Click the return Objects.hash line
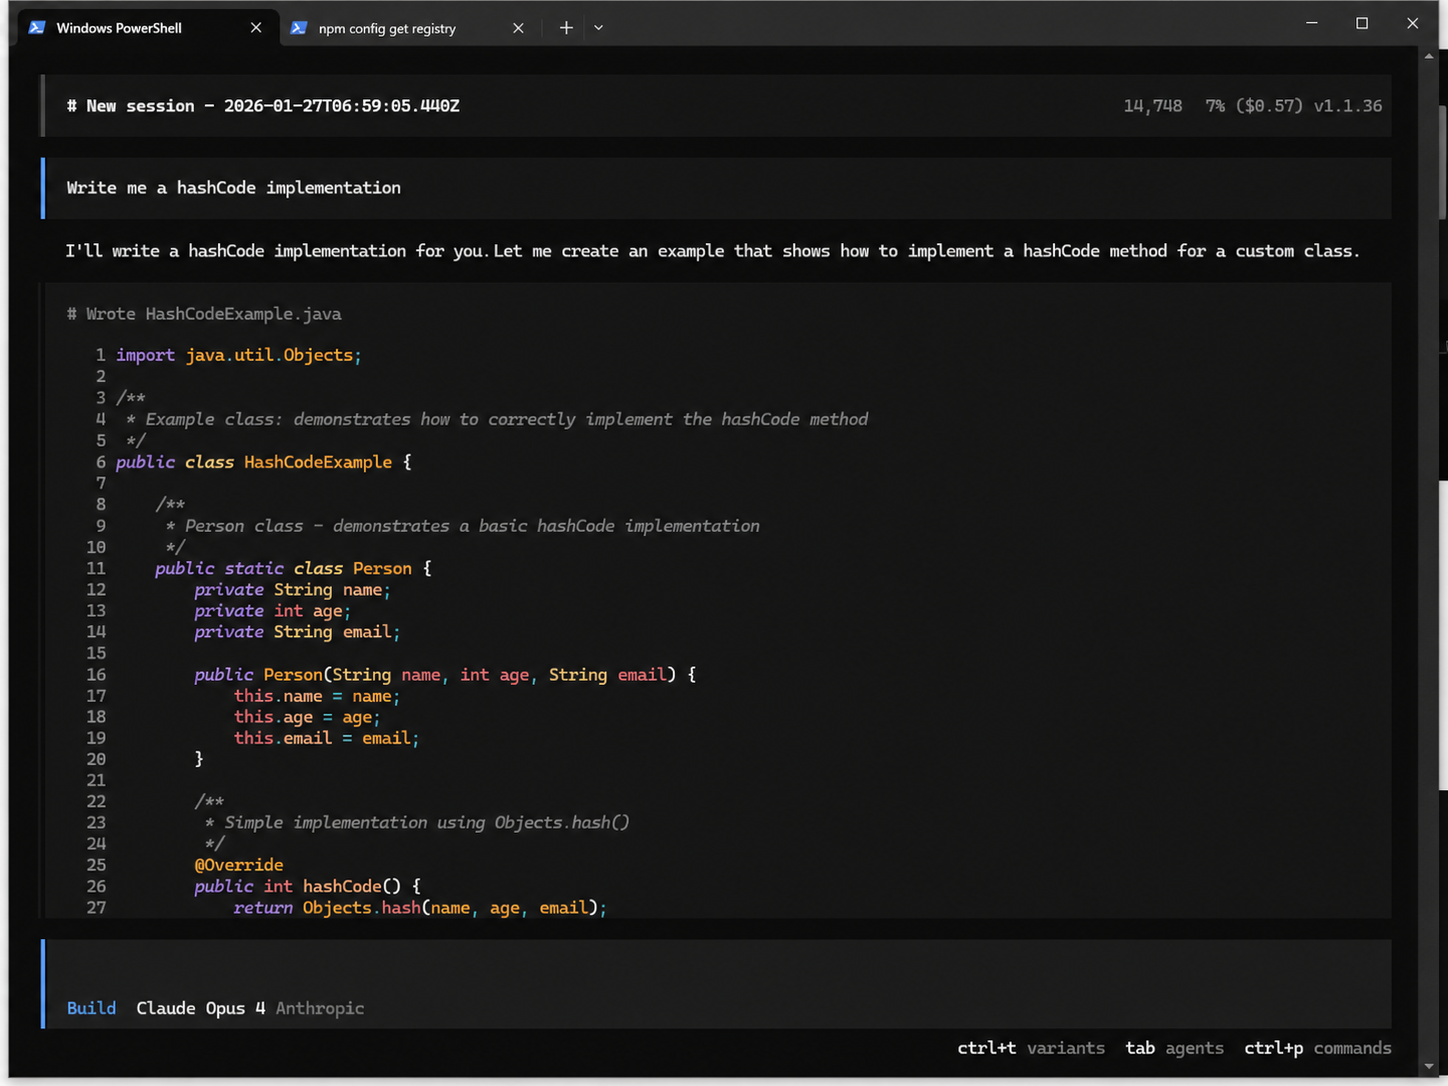Image resolution: width=1448 pixels, height=1086 pixels. [420, 908]
